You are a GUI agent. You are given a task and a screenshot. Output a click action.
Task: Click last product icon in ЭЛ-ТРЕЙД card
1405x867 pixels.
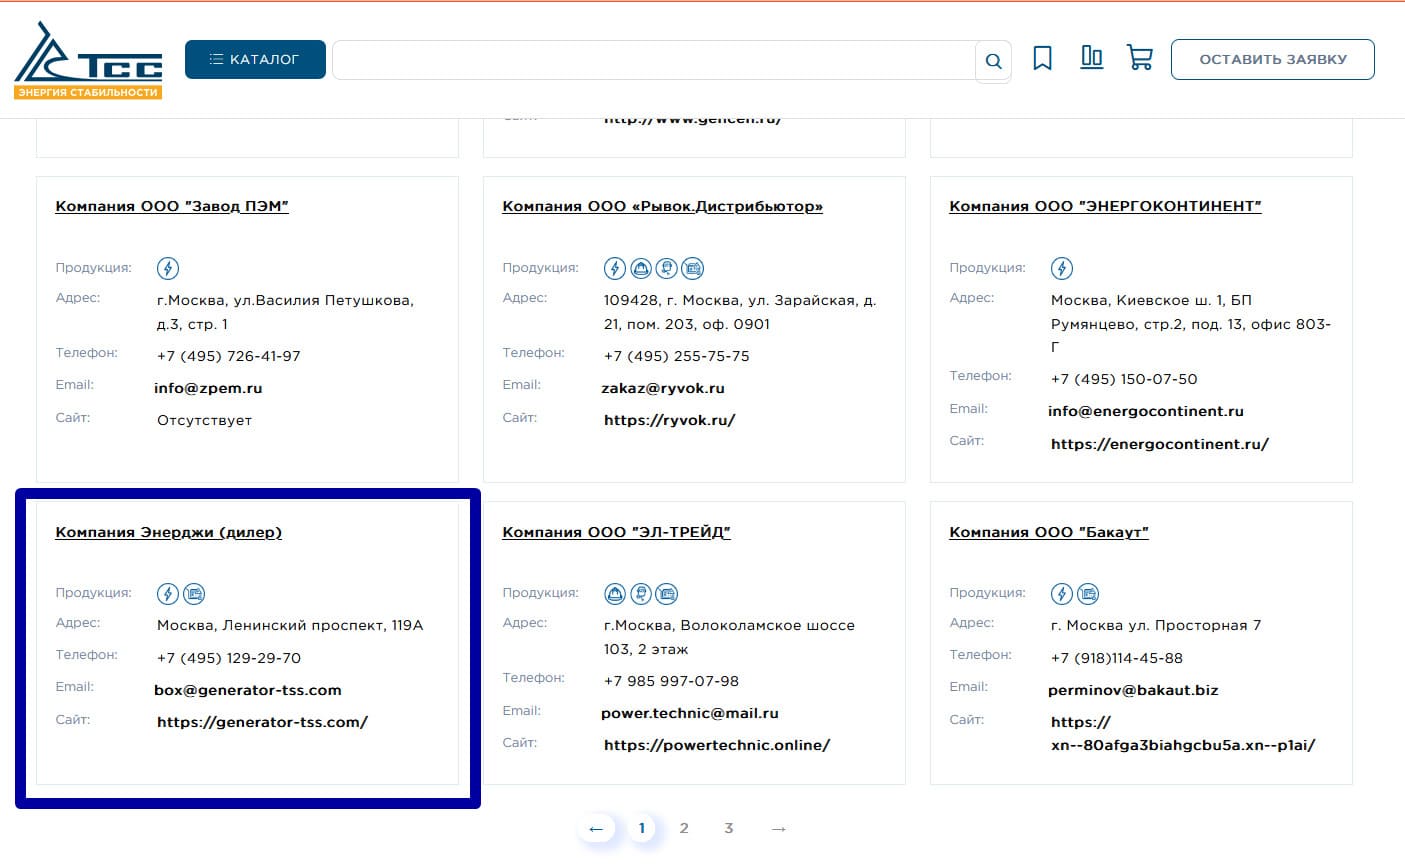[667, 594]
